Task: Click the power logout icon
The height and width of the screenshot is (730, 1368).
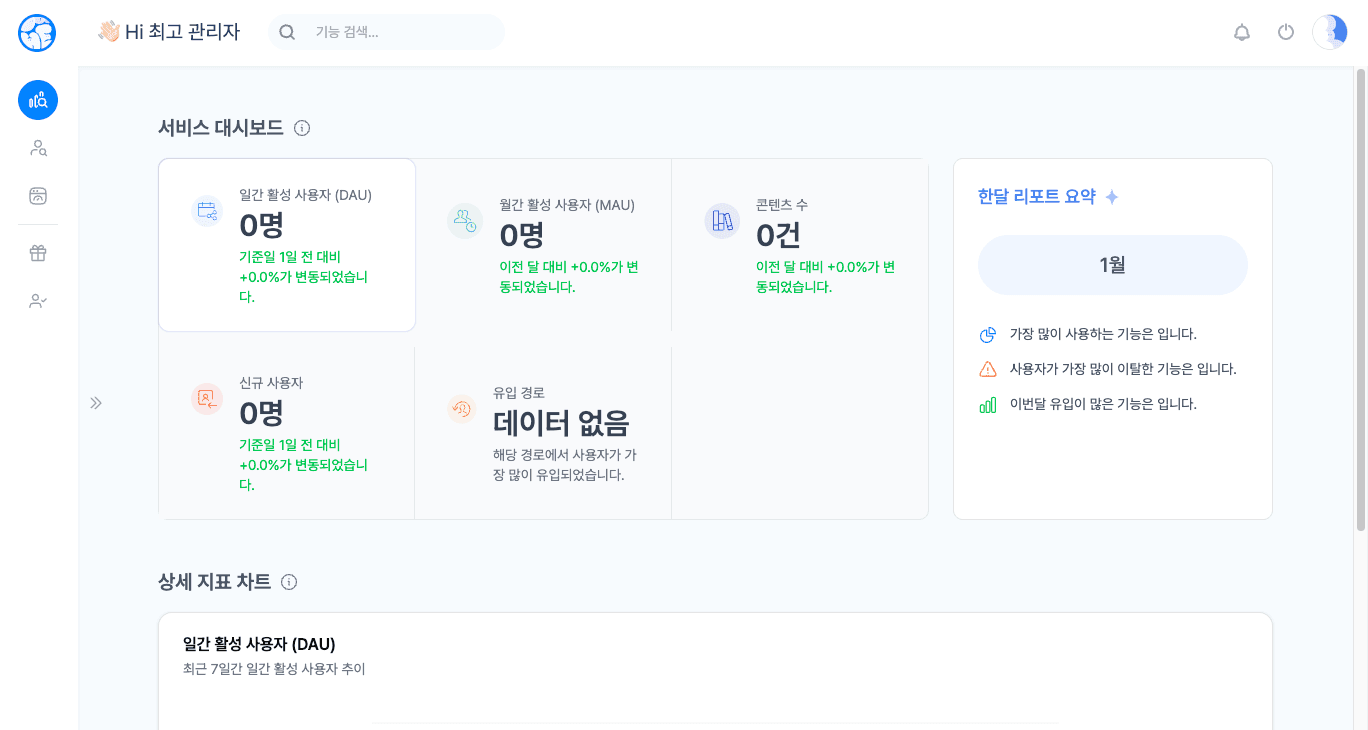Action: pos(1286,32)
